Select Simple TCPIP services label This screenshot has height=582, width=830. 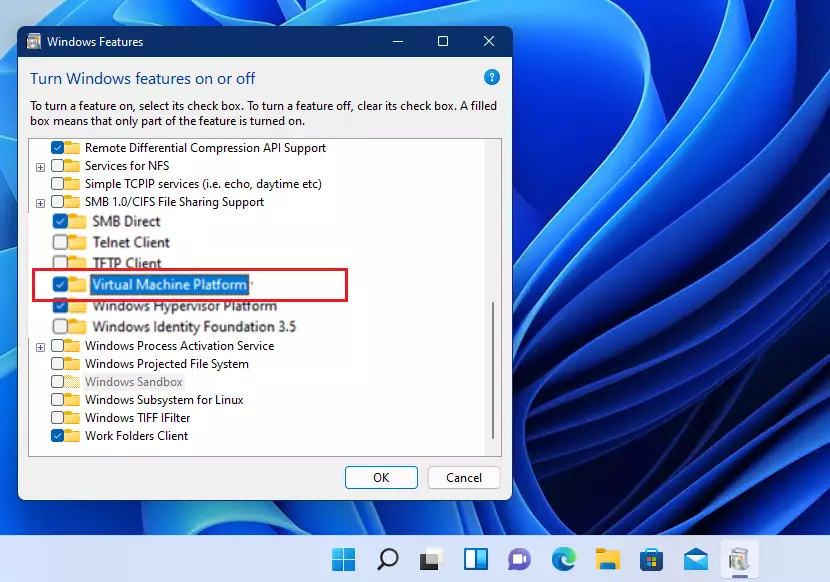point(203,184)
